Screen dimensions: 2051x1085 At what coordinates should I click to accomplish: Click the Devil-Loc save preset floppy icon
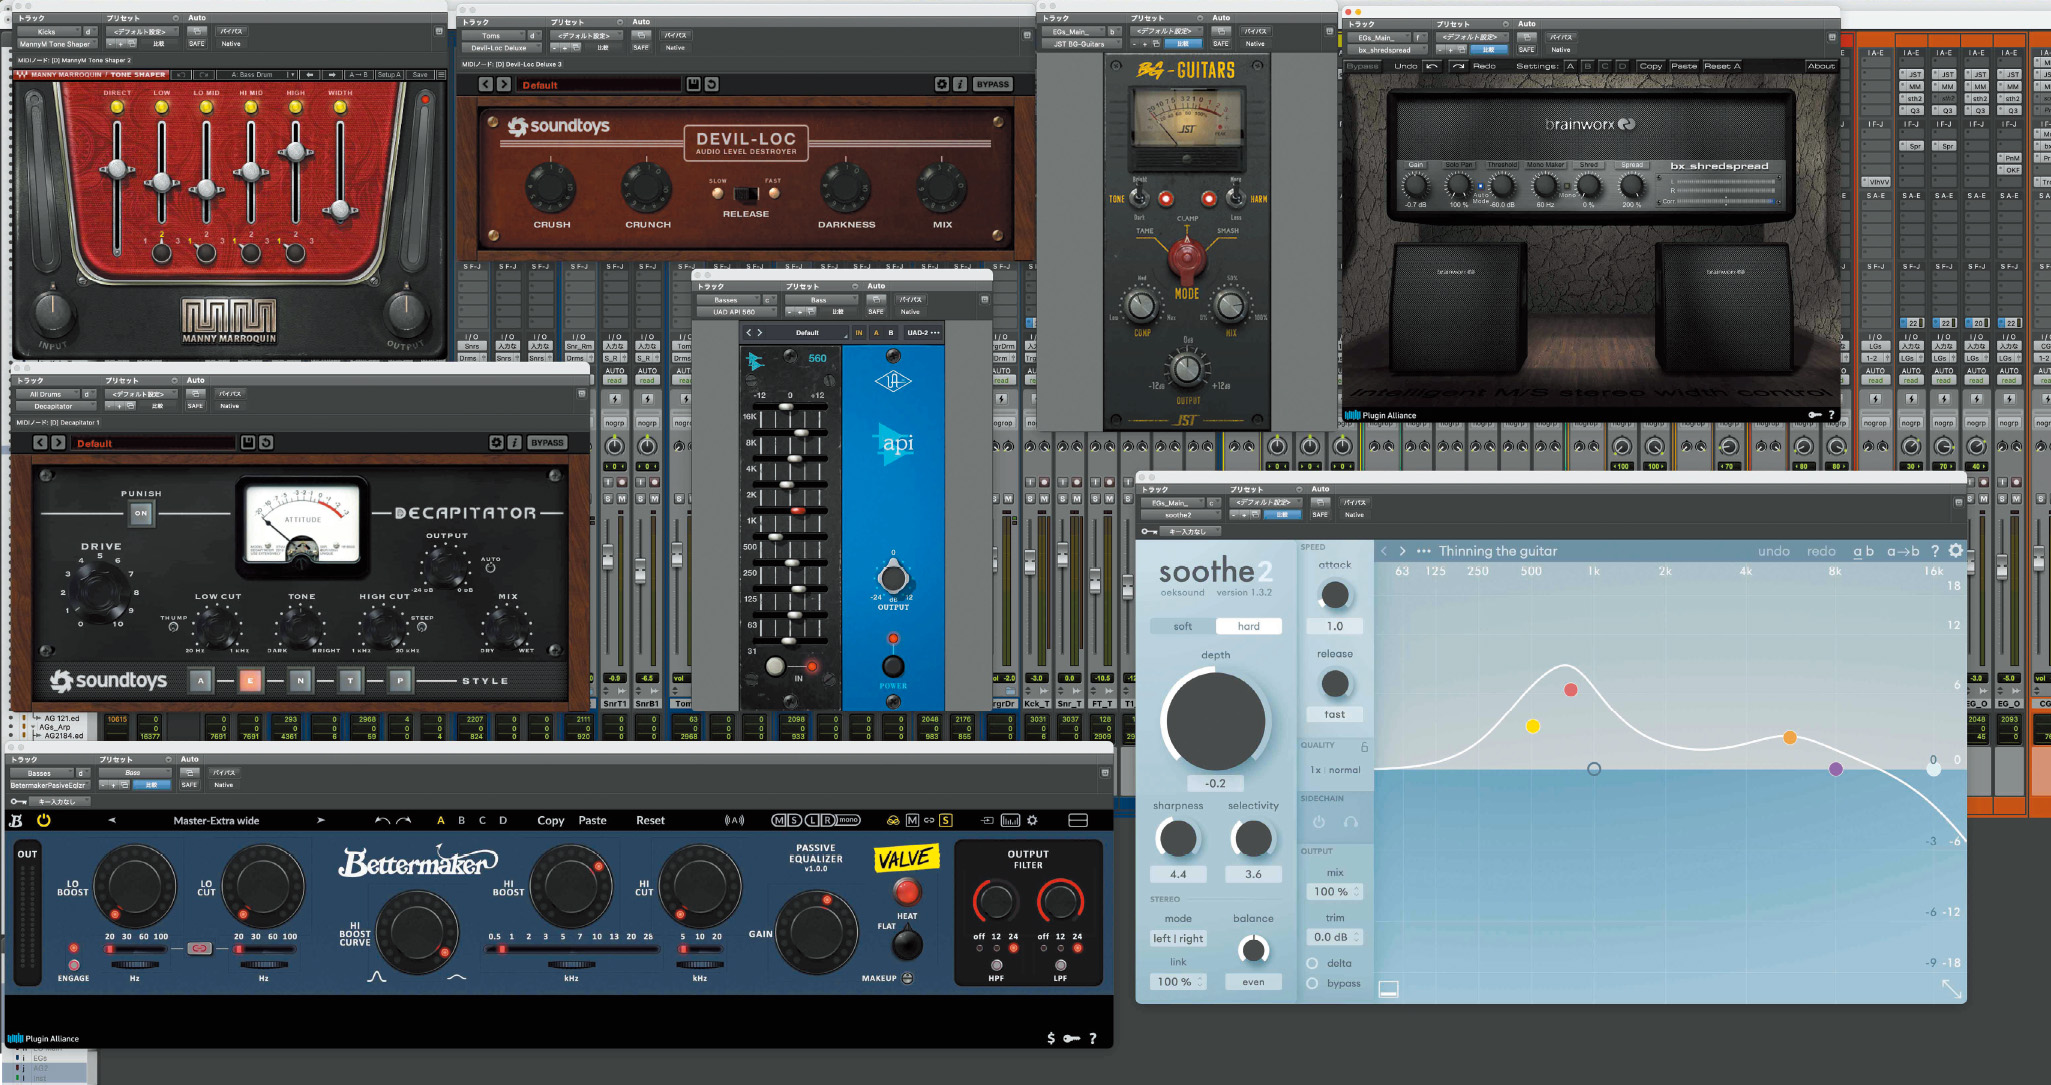[693, 84]
